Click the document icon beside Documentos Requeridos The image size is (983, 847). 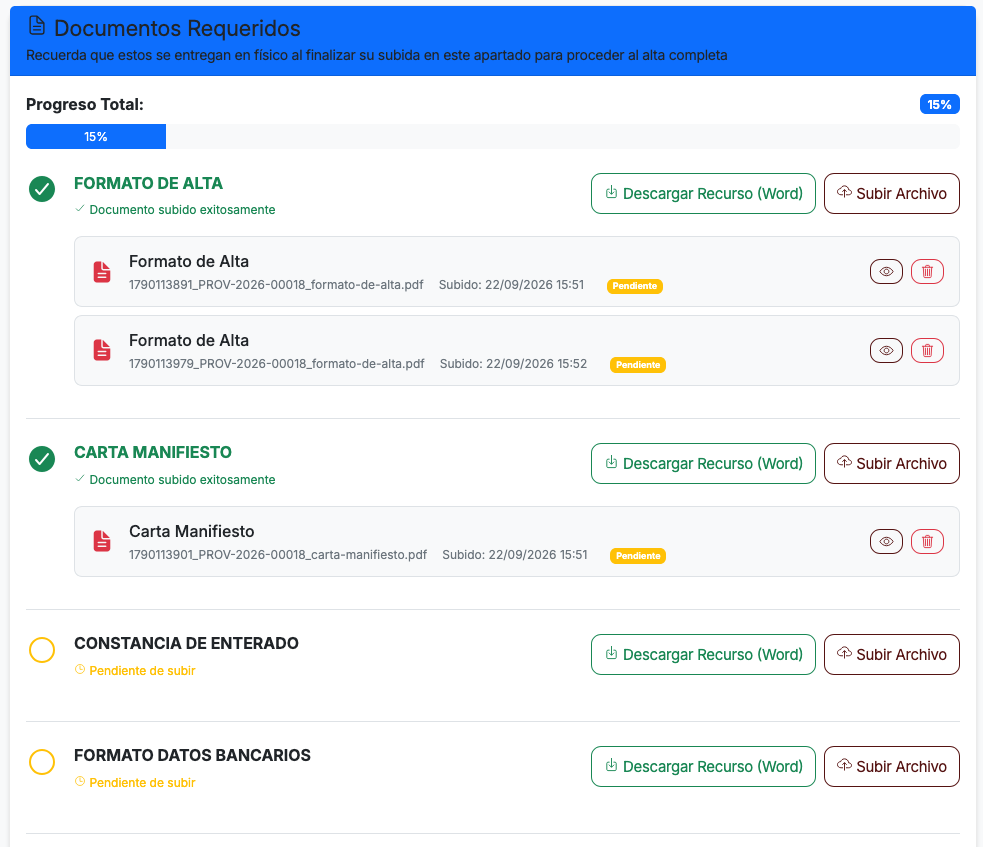(x=37, y=26)
